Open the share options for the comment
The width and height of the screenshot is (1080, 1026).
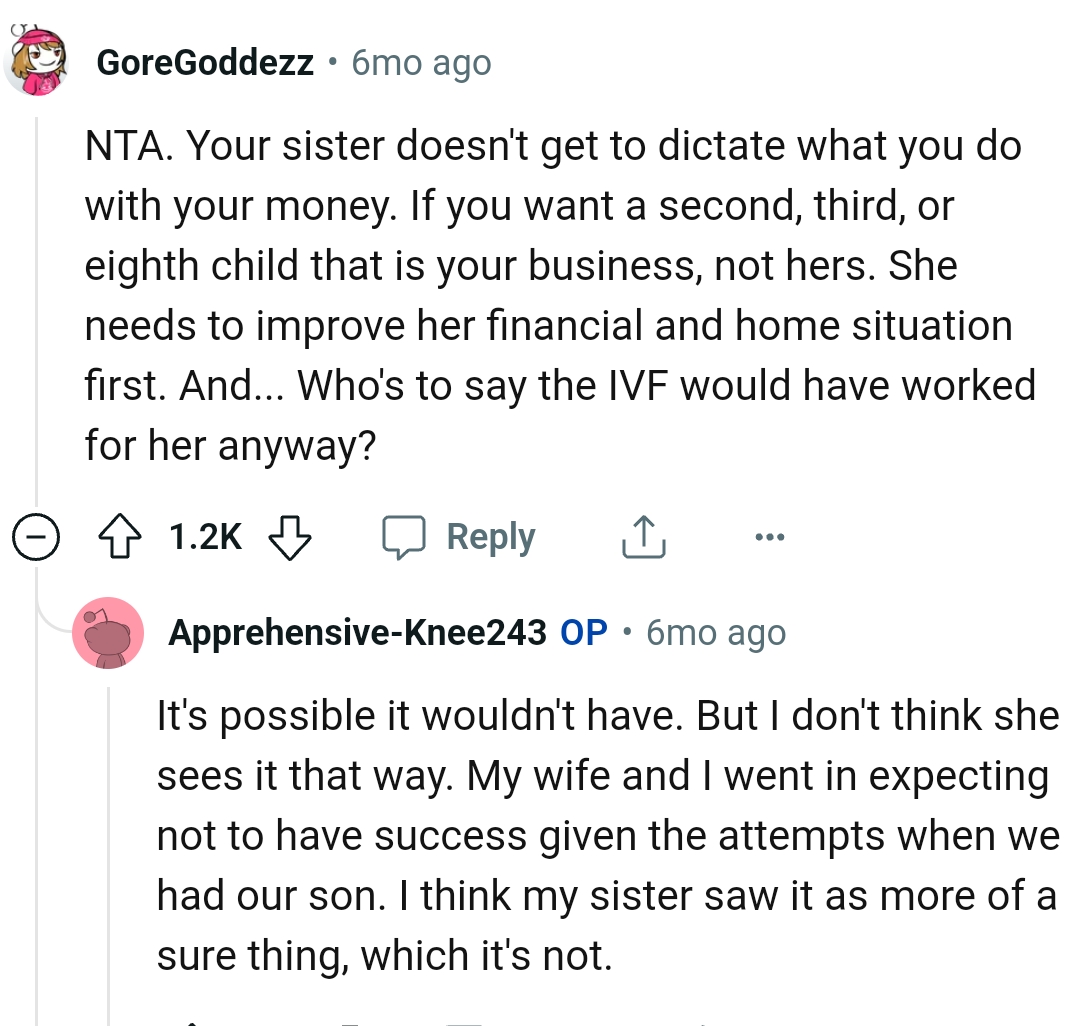click(643, 536)
